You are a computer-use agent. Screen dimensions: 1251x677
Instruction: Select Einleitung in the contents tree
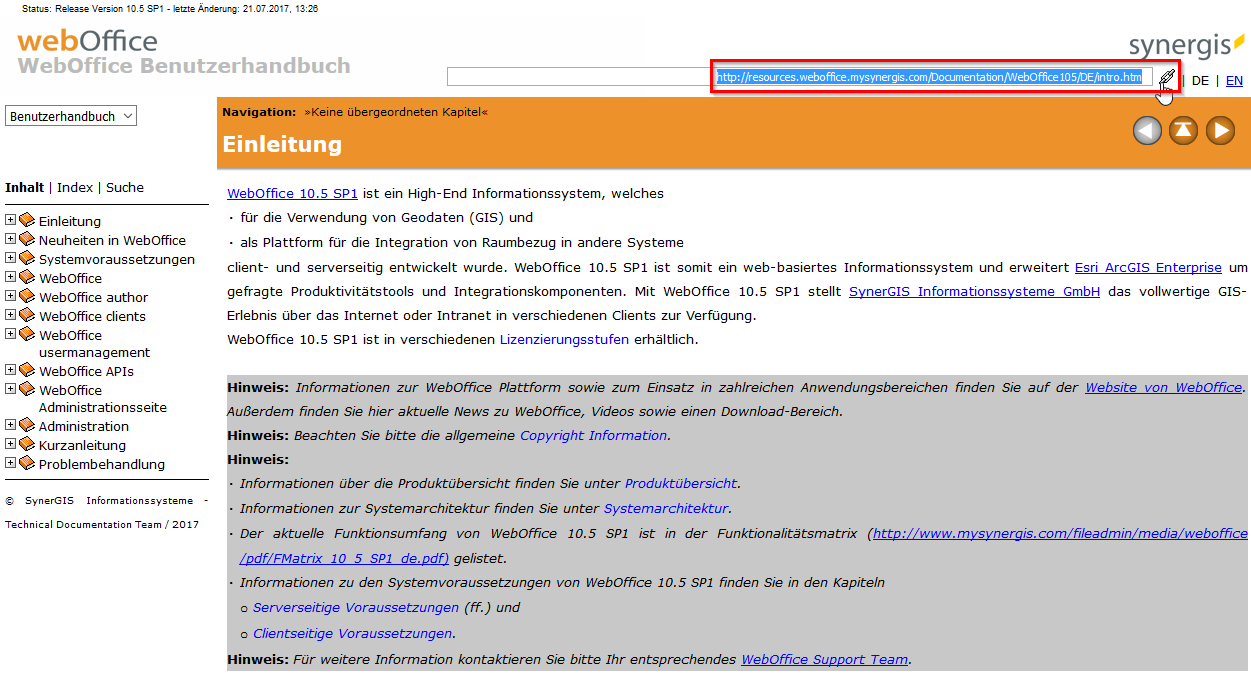[x=70, y=221]
